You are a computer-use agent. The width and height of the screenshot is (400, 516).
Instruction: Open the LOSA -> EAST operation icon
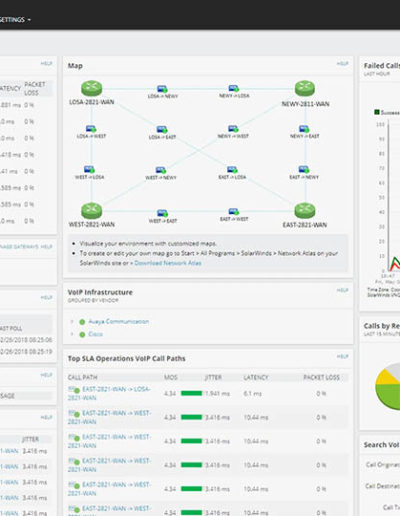[162, 130]
